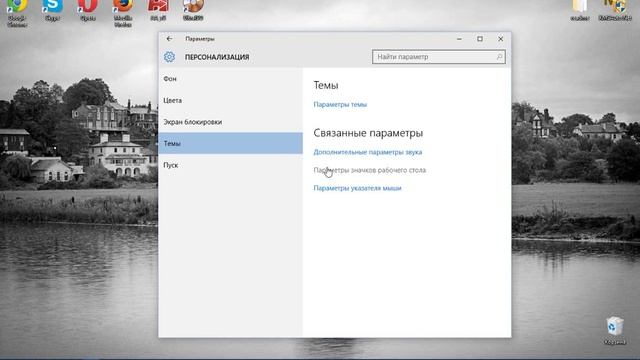640x360 pixels.
Task: Launch the Skype desktop shortcut
Action: coord(53,10)
